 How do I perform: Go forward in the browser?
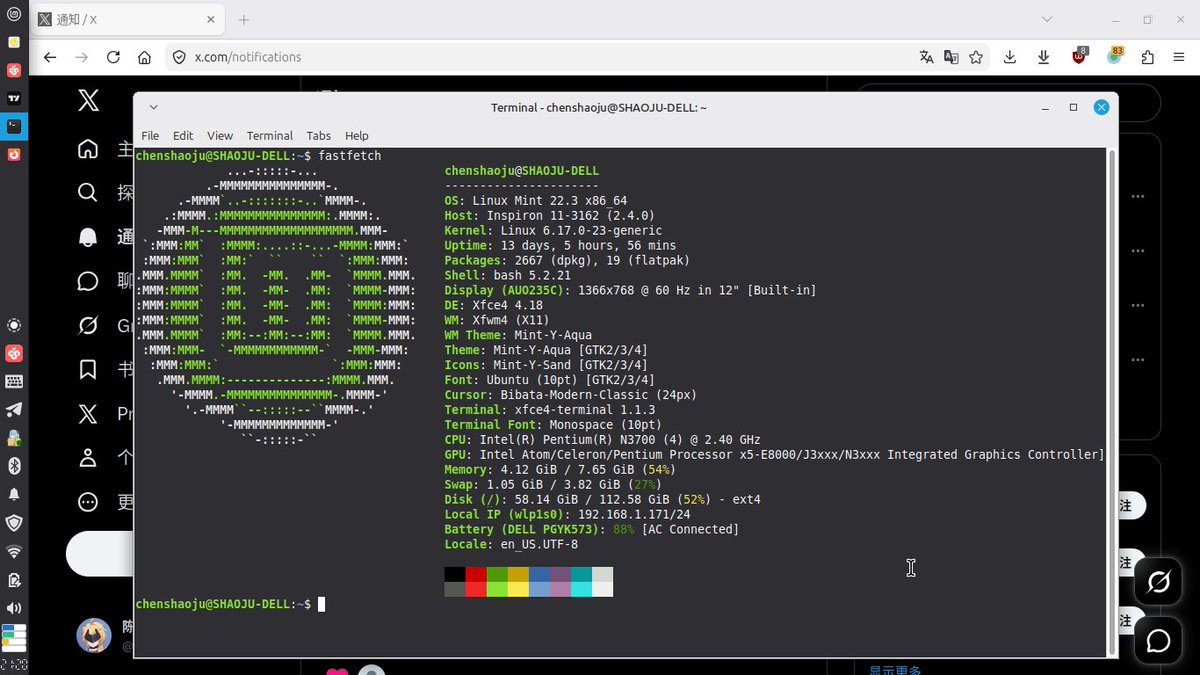(x=82, y=57)
